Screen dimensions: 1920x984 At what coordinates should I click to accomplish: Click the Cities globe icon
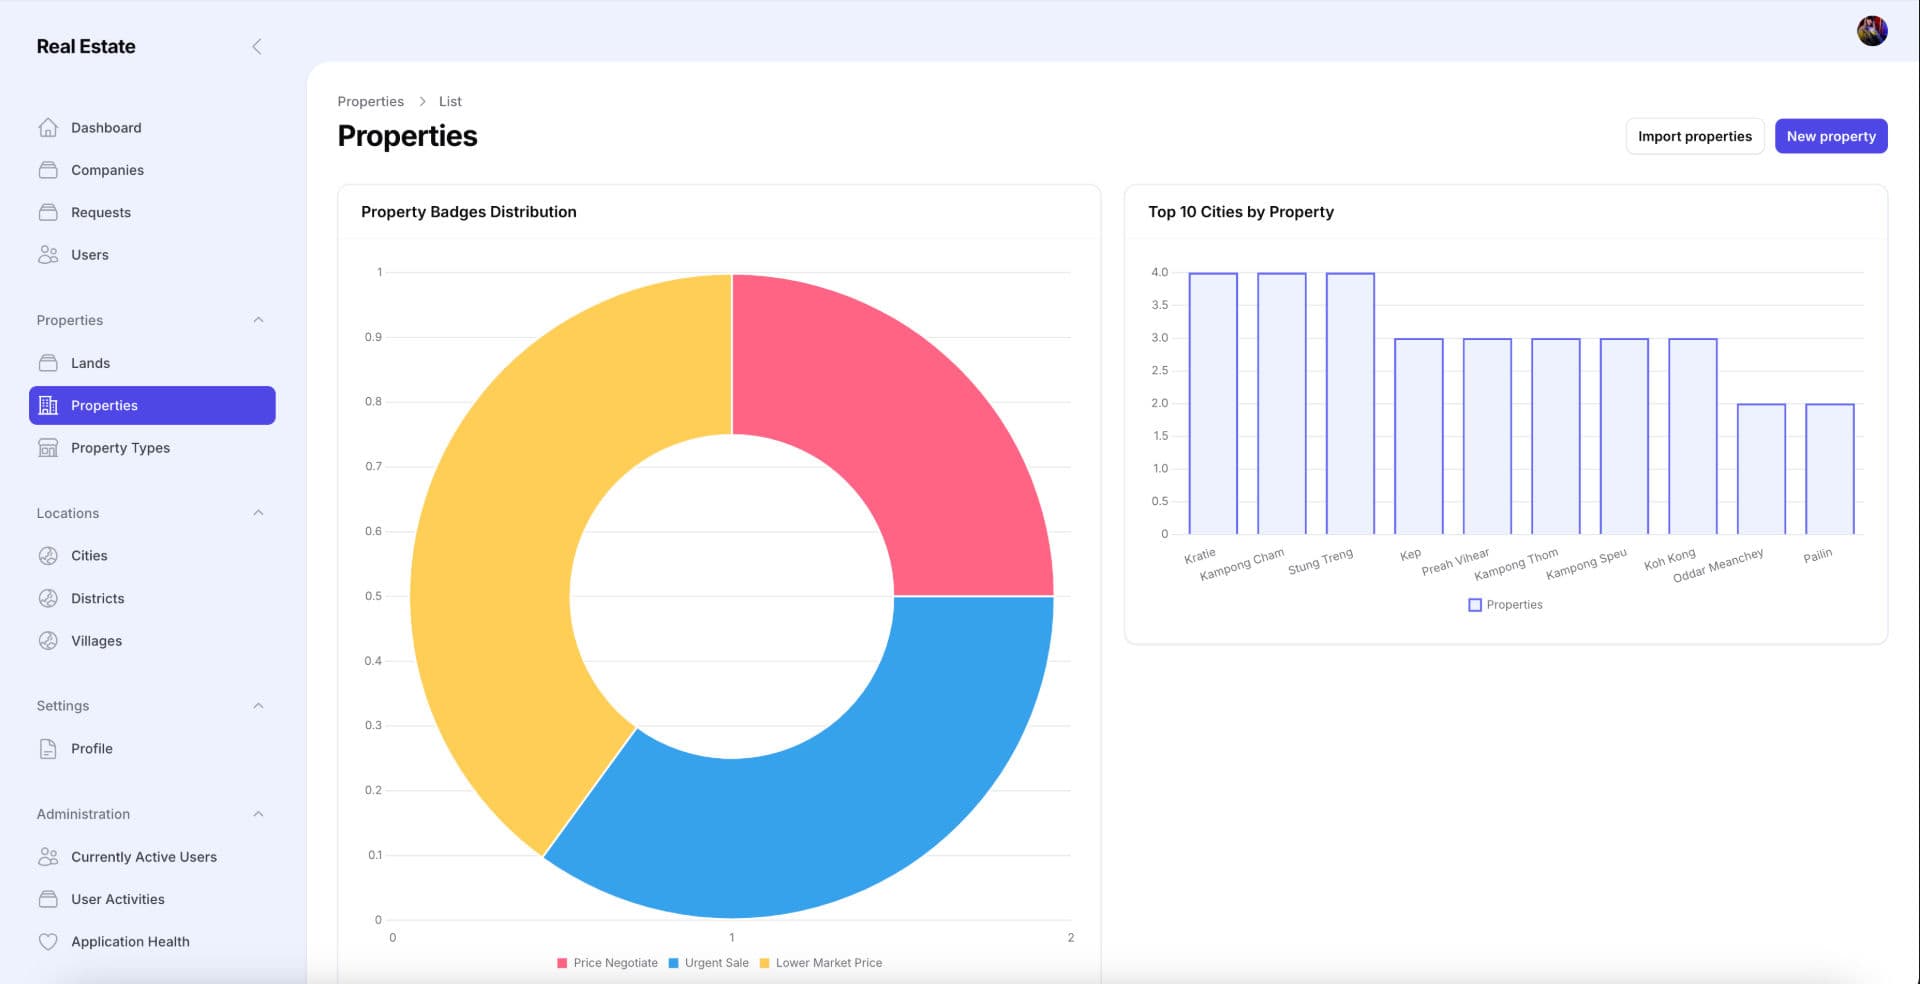point(48,556)
